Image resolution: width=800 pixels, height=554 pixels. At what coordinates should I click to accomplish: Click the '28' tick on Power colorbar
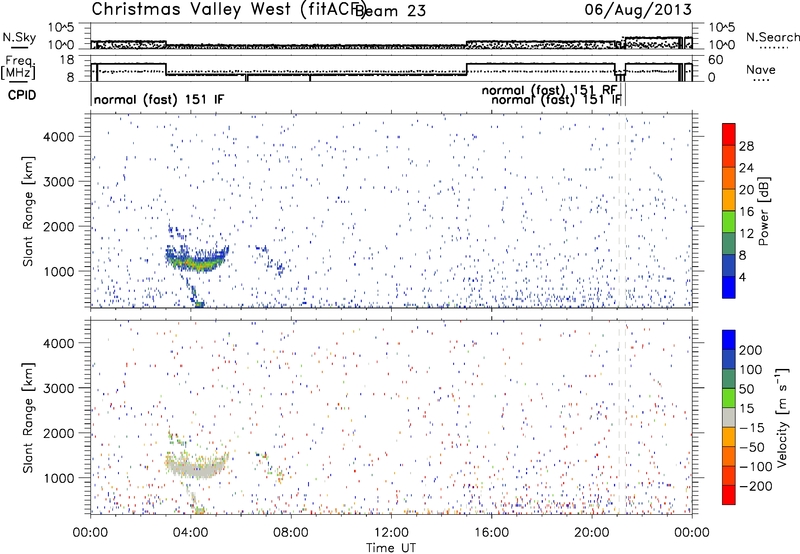746,146
